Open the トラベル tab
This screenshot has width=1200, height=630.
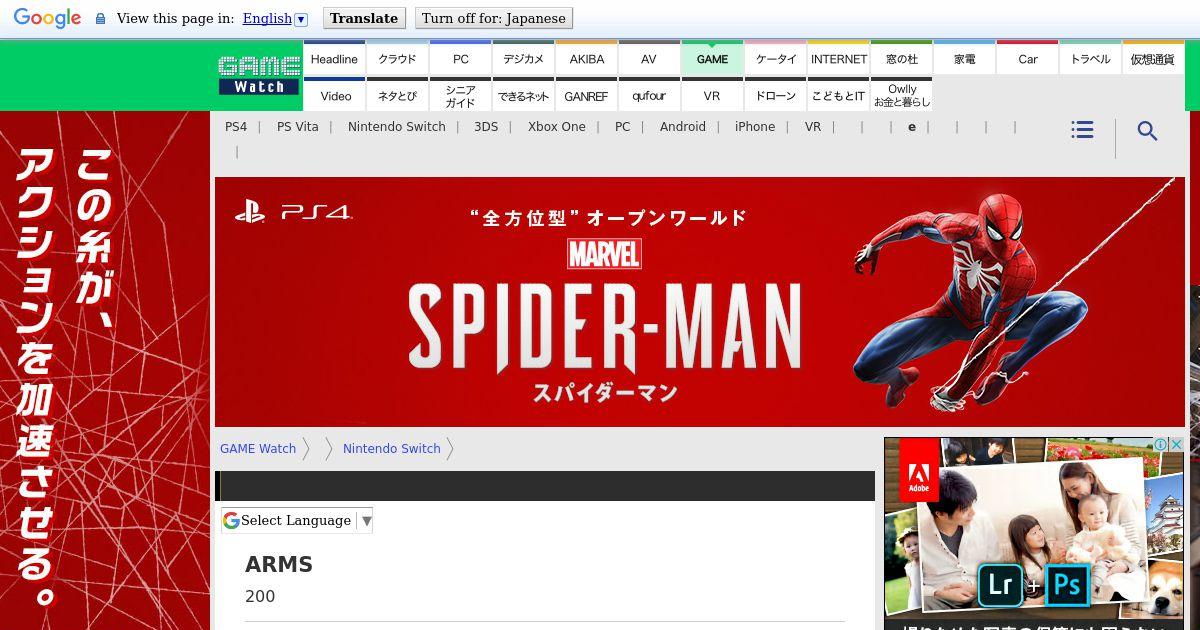tap(1090, 59)
